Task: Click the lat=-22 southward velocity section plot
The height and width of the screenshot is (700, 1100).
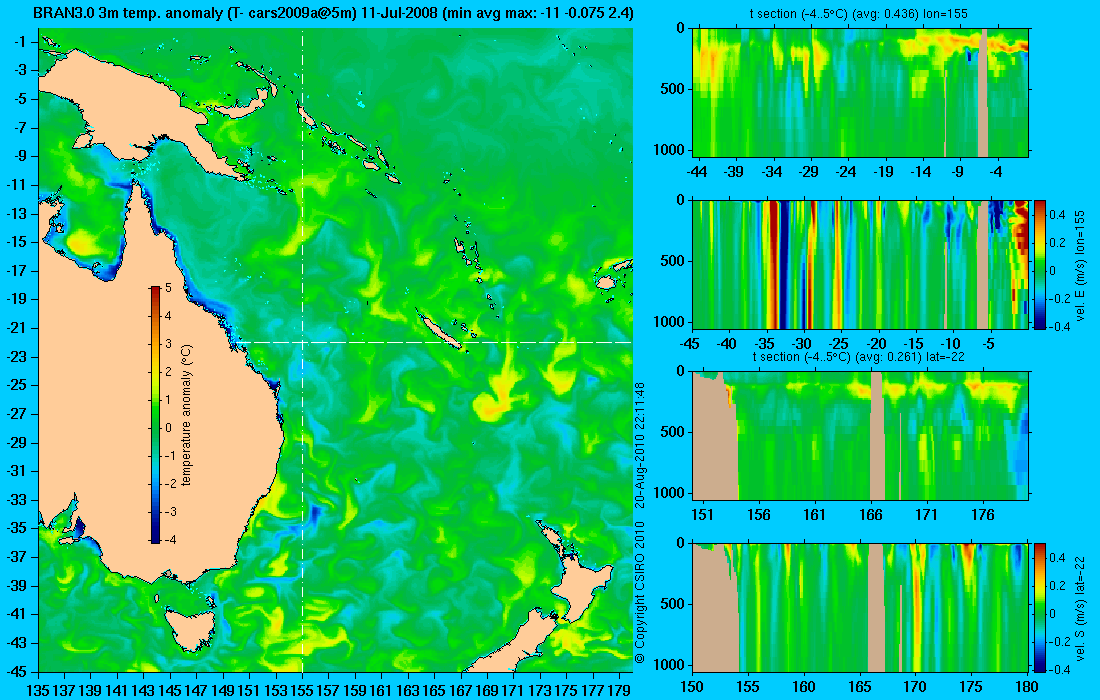Action: 861,607
